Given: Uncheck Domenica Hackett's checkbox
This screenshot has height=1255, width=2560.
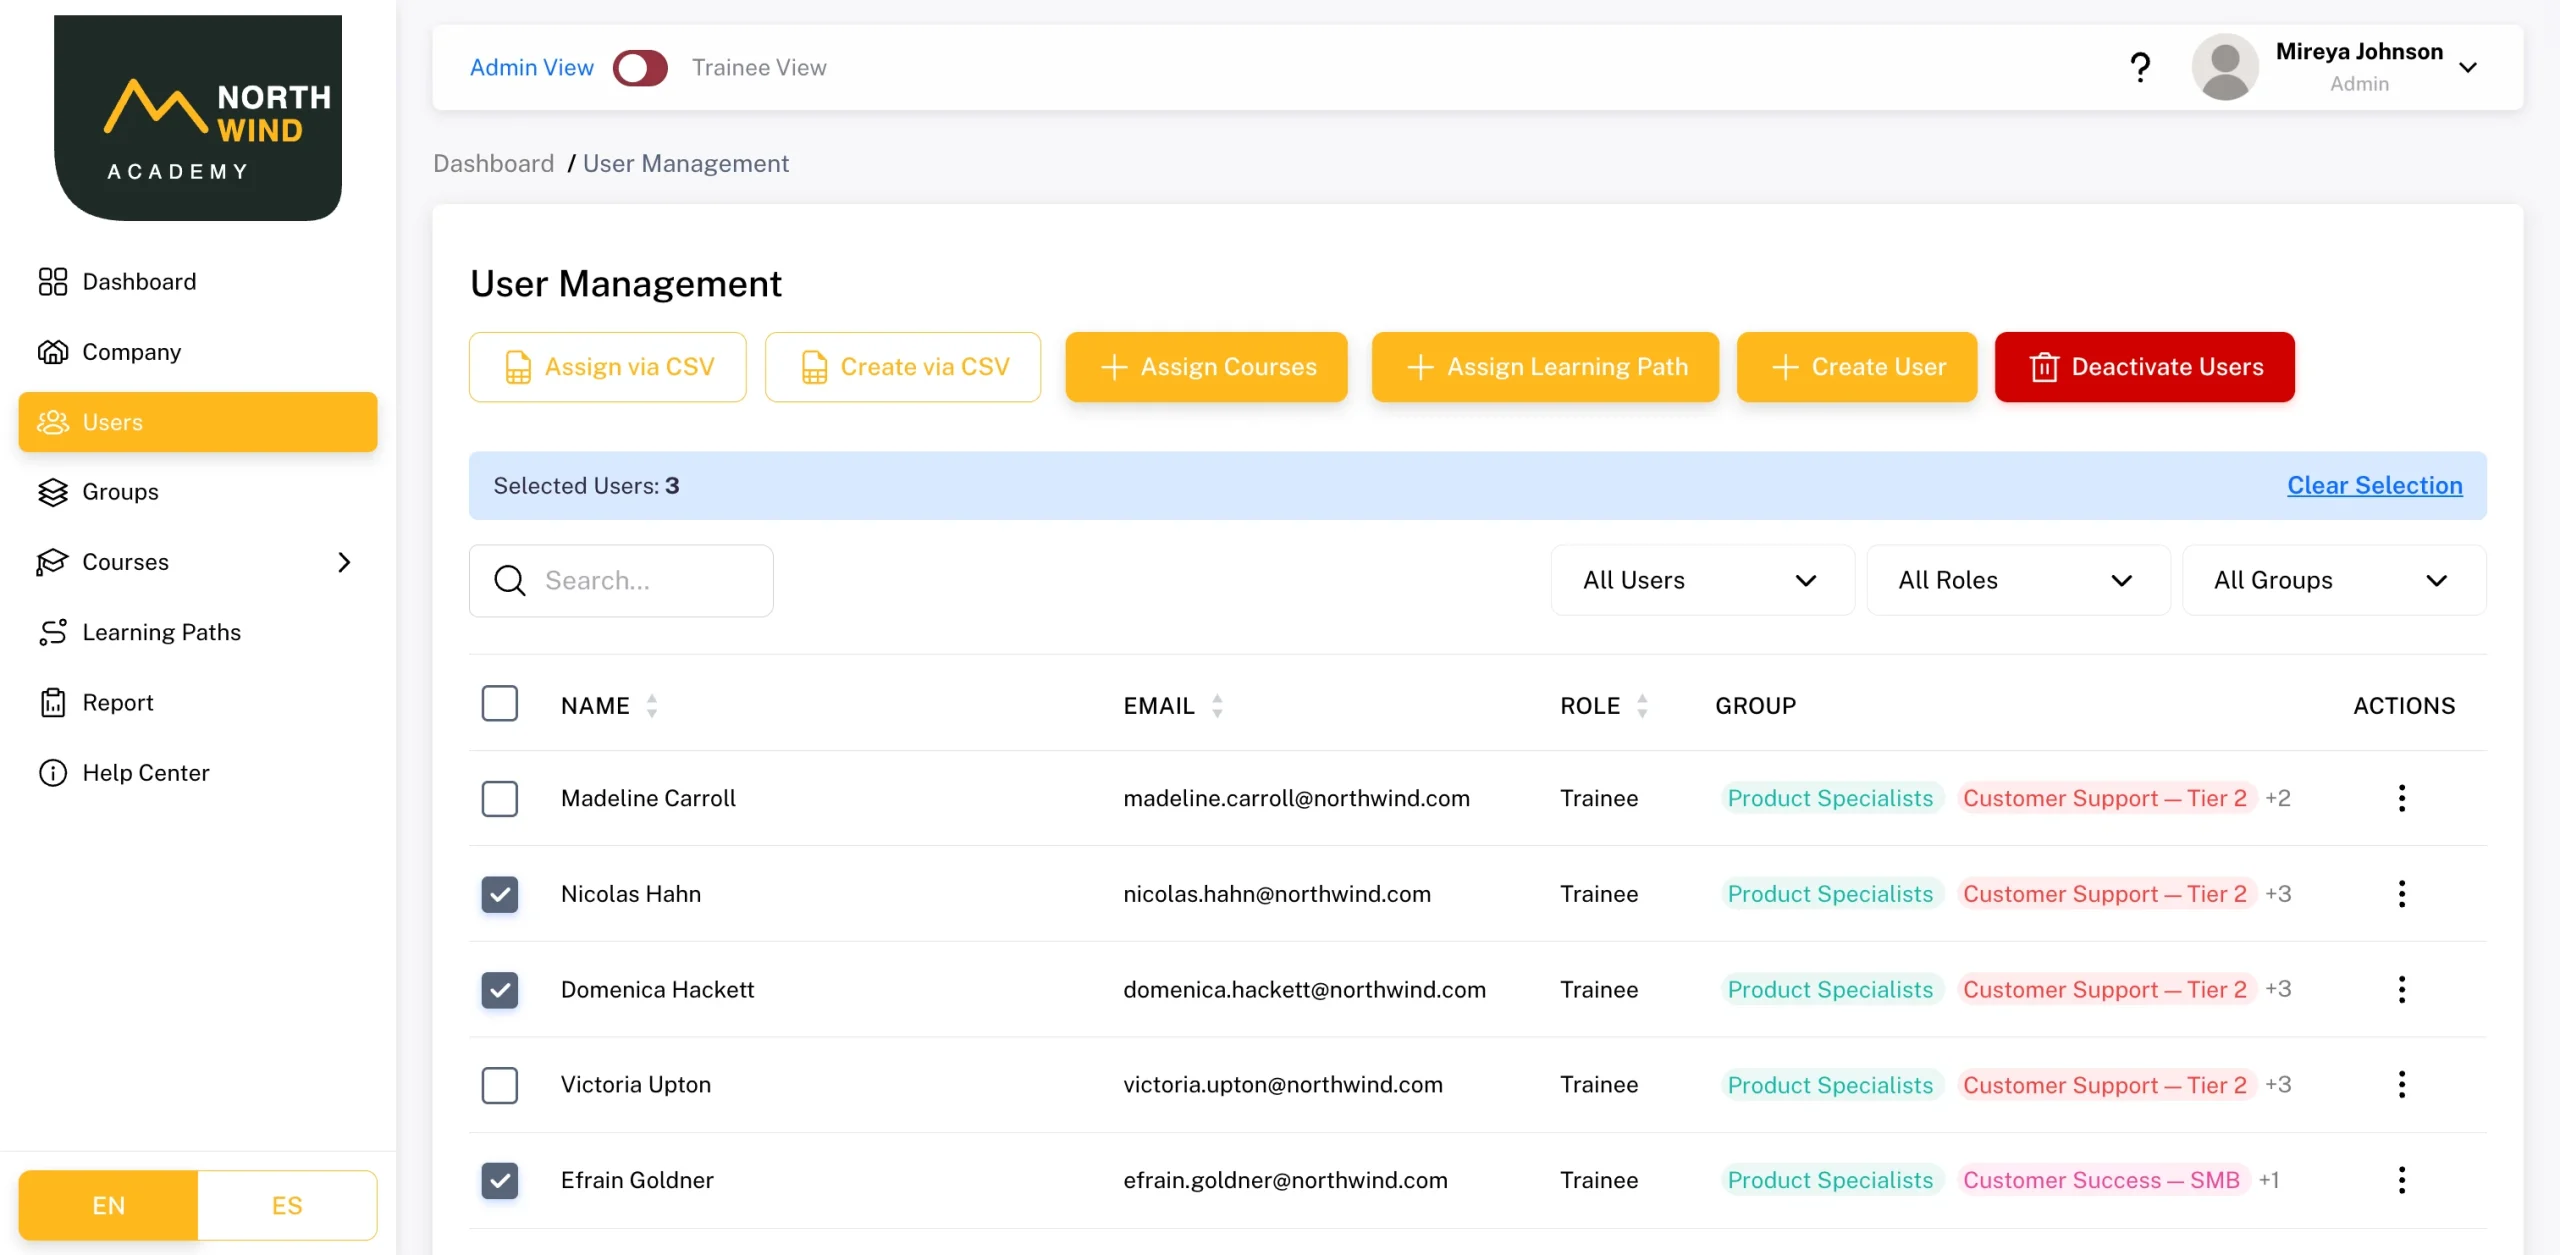Looking at the screenshot, I should (x=499, y=990).
